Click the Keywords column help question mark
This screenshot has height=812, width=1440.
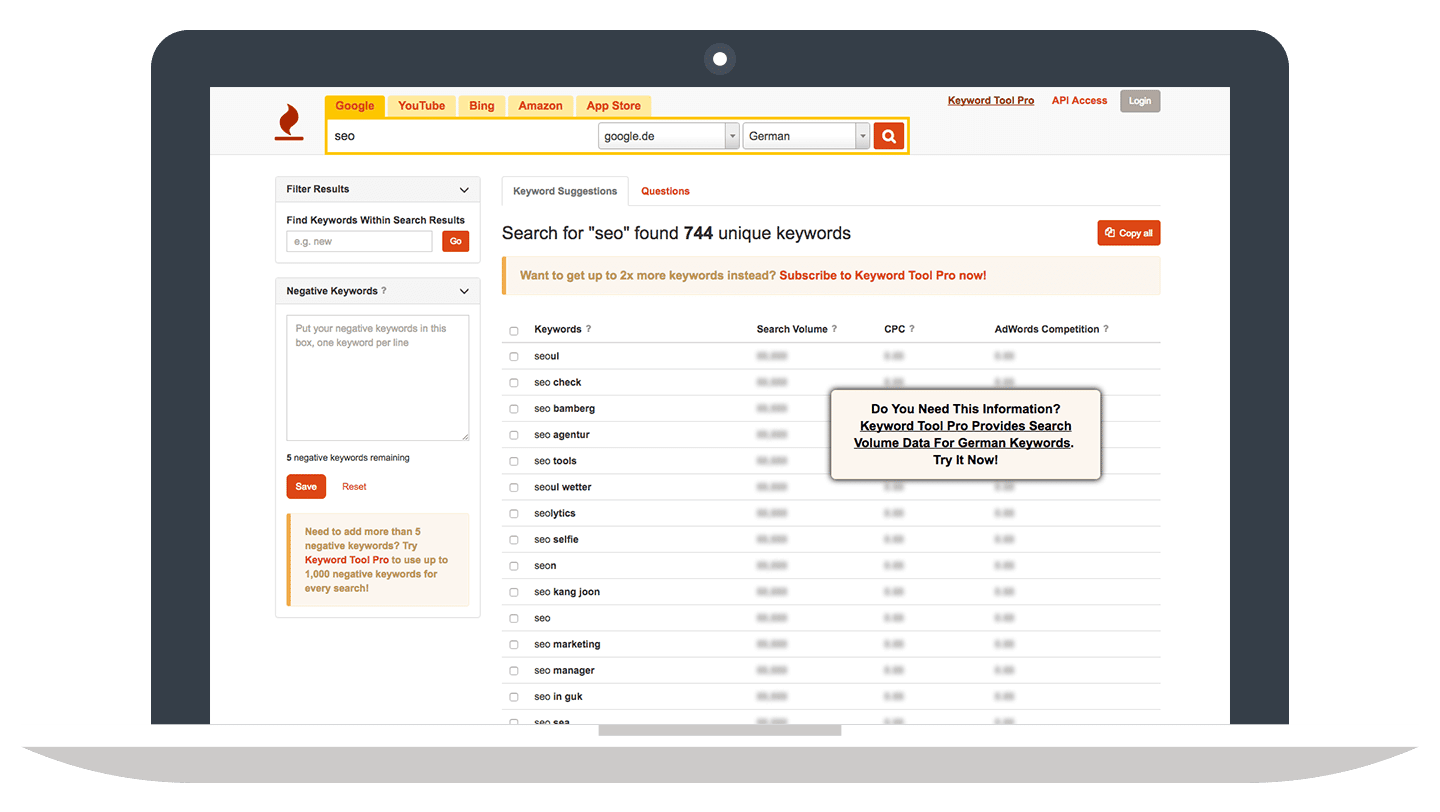pyautogui.click(x=588, y=329)
